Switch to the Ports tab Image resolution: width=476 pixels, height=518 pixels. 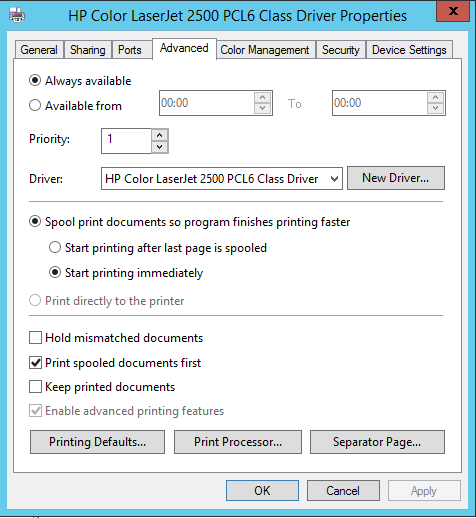(x=130, y=50)
